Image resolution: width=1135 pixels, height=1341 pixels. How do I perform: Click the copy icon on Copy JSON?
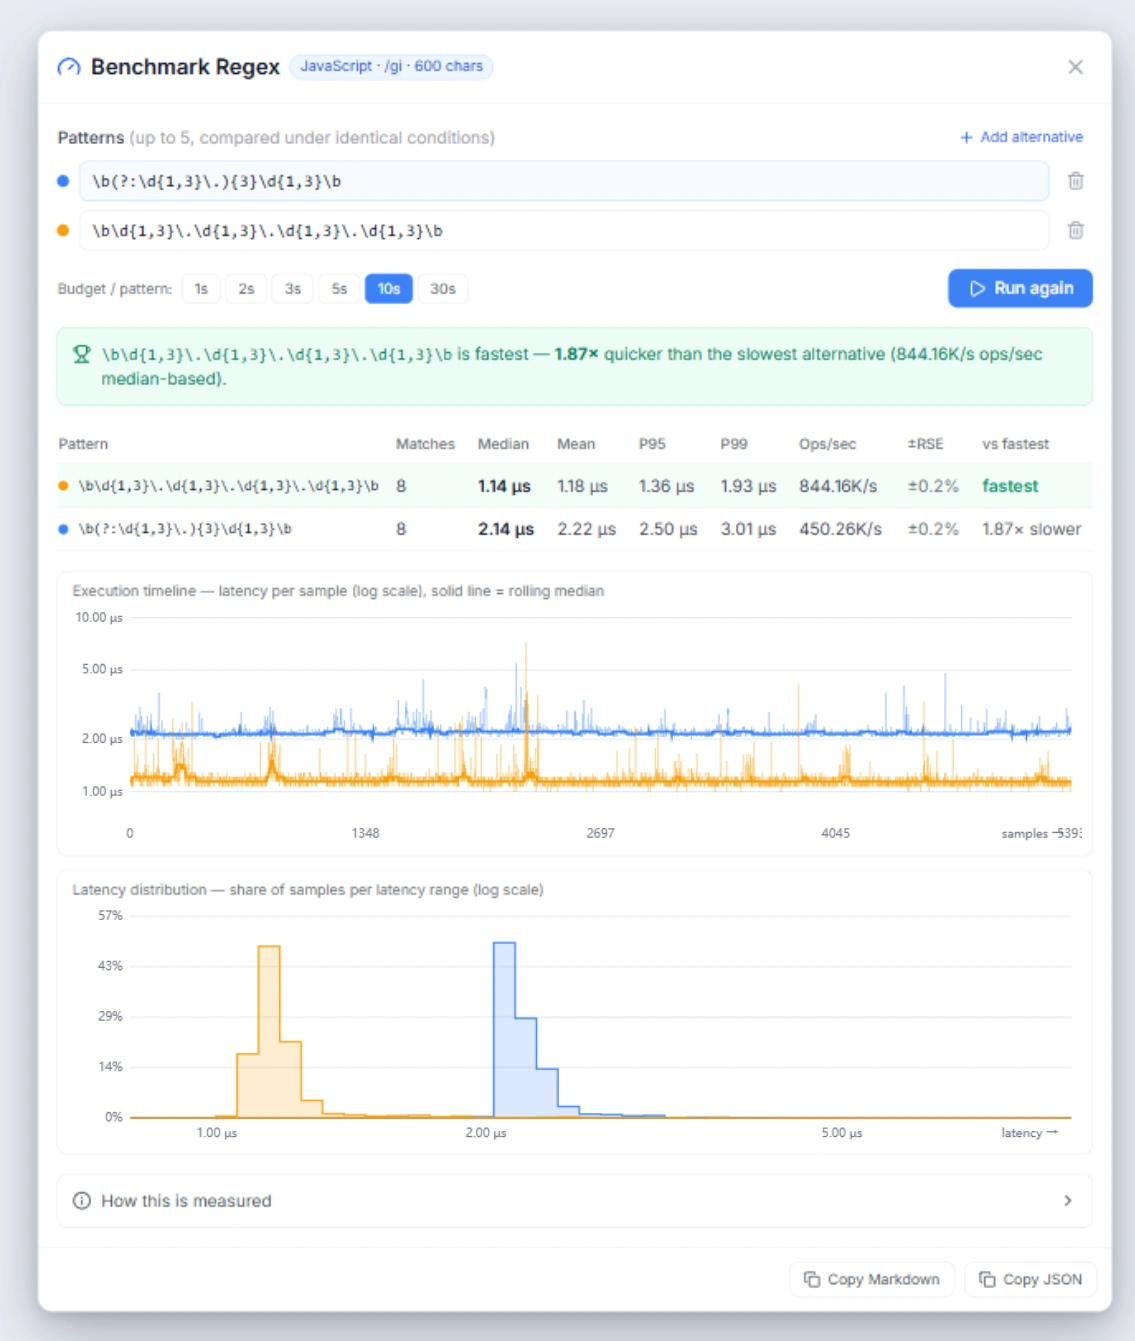click(x=987, y=1279)
